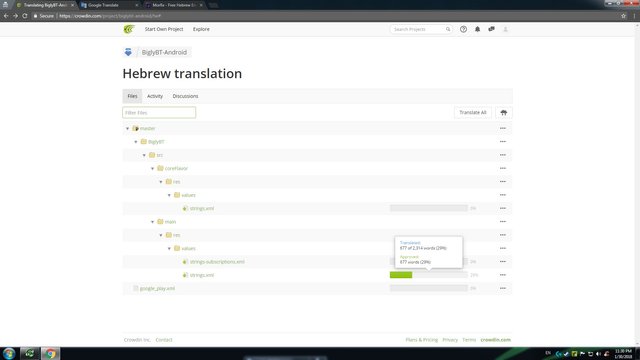Open more options for strings.xml under main

point(503,275)
